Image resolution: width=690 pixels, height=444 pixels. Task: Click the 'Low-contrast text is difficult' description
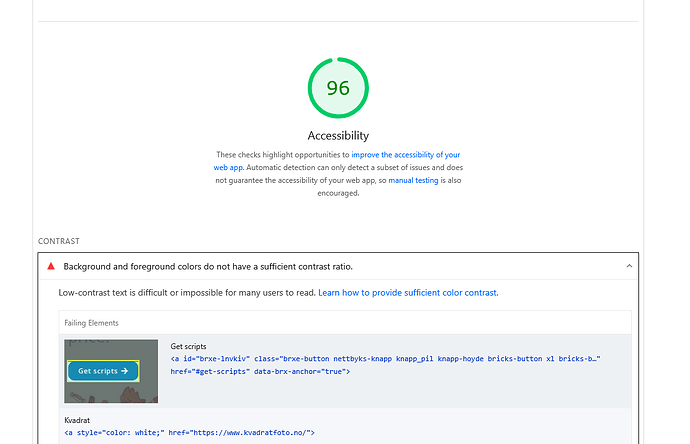[x=186, y=293]
